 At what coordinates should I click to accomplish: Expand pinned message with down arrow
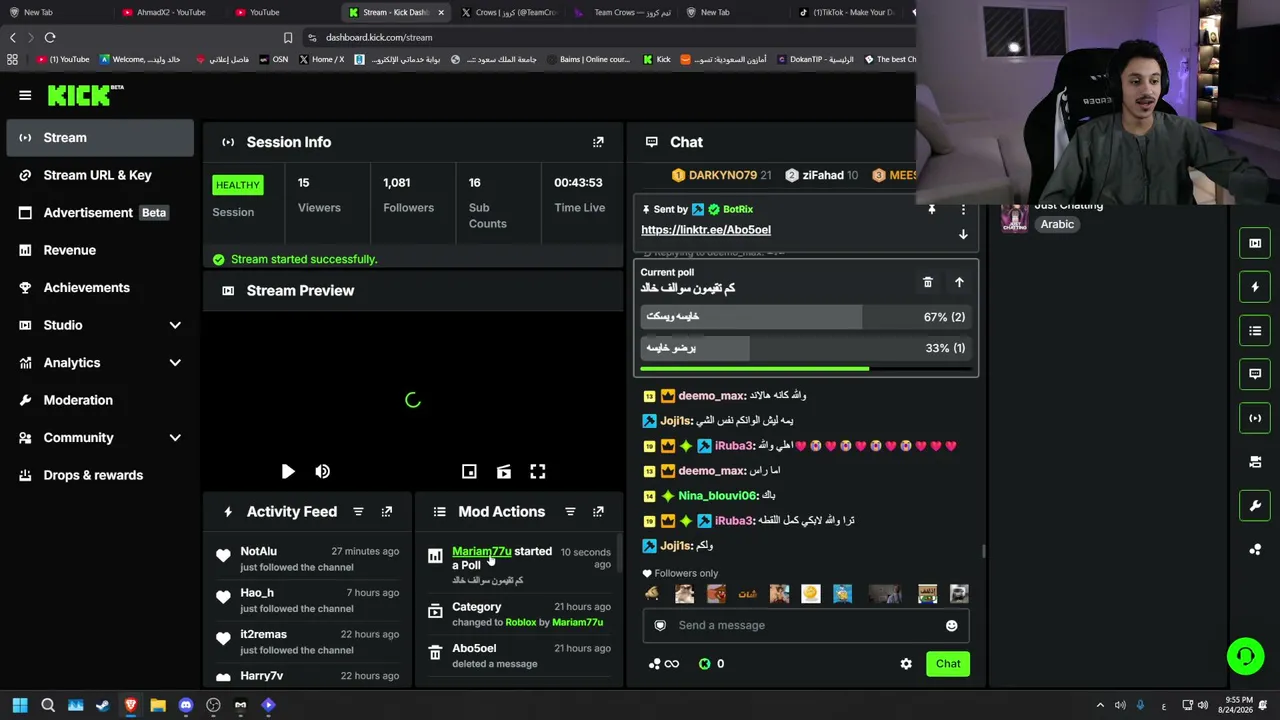963,234
